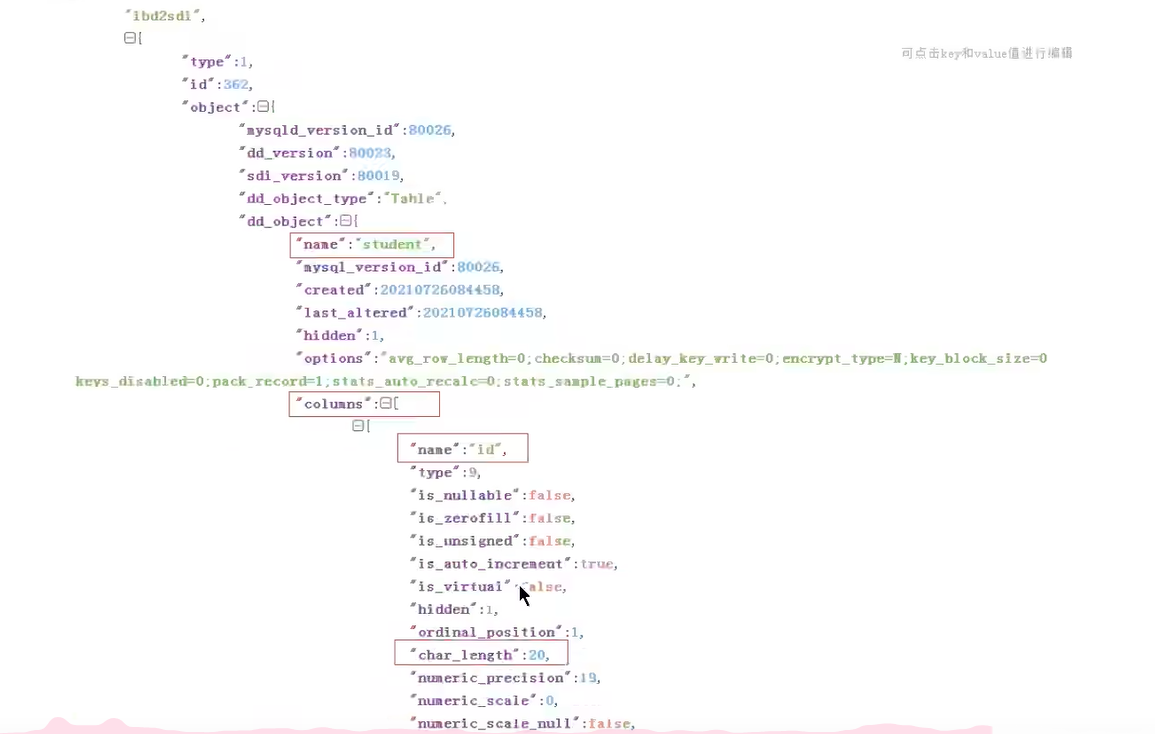Screen dimensions: 1155x734
Task: Click the "is_nullable" key
Action: point(465,496)
